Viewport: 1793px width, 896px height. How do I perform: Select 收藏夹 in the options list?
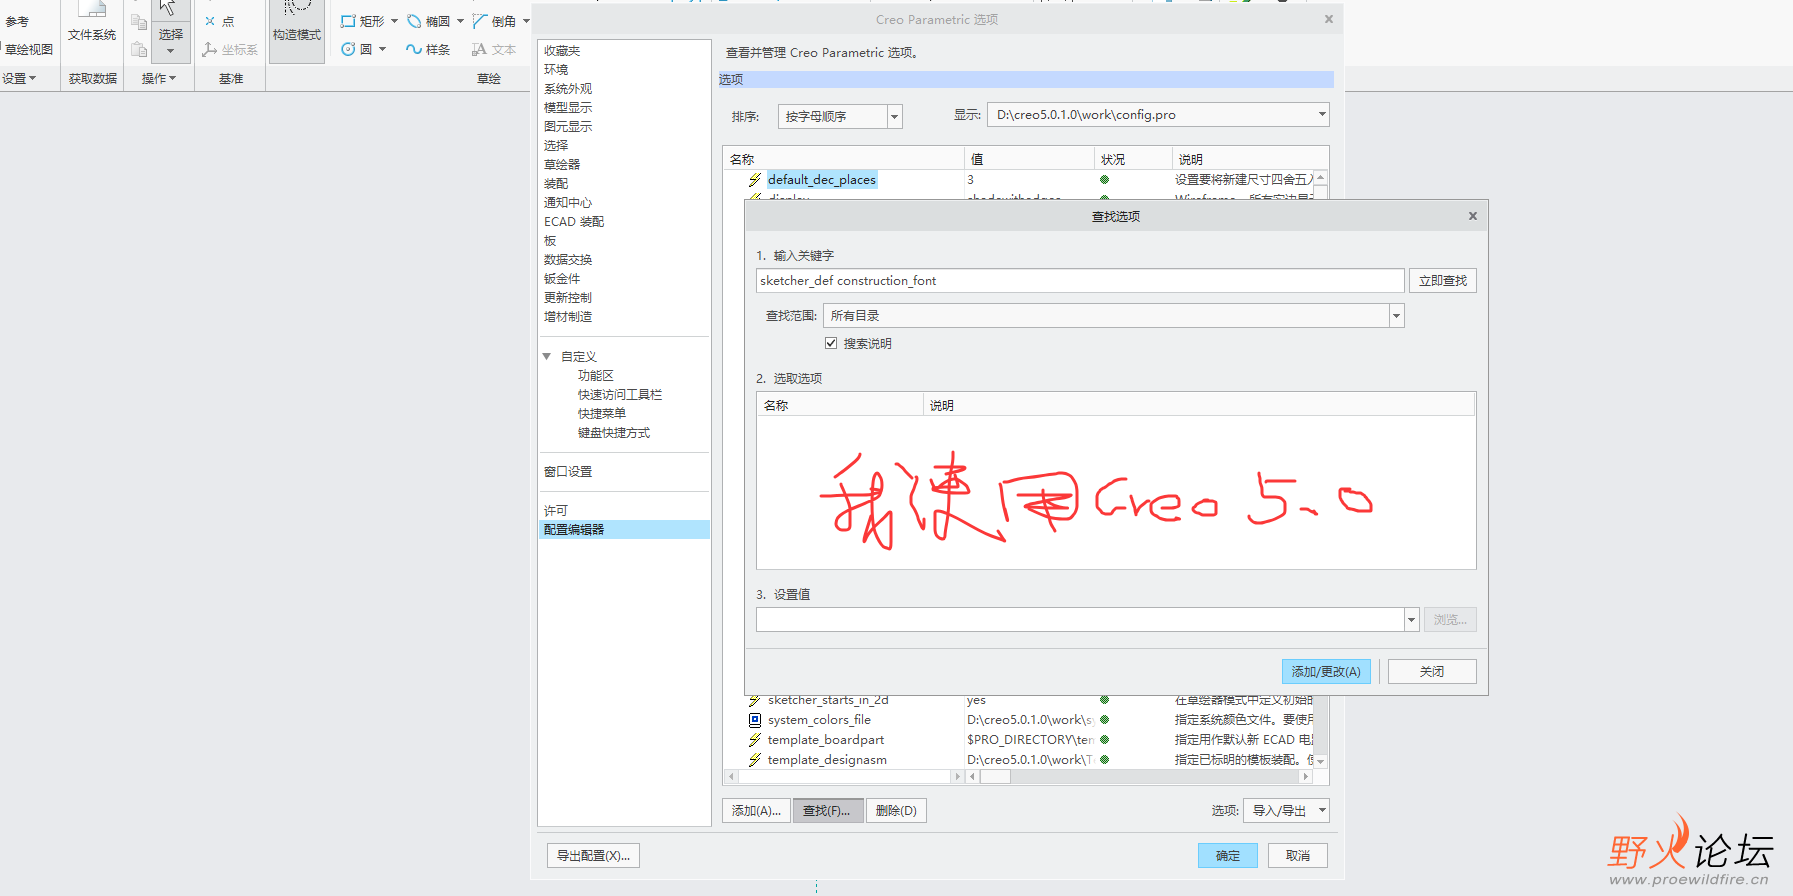point(562,51)
